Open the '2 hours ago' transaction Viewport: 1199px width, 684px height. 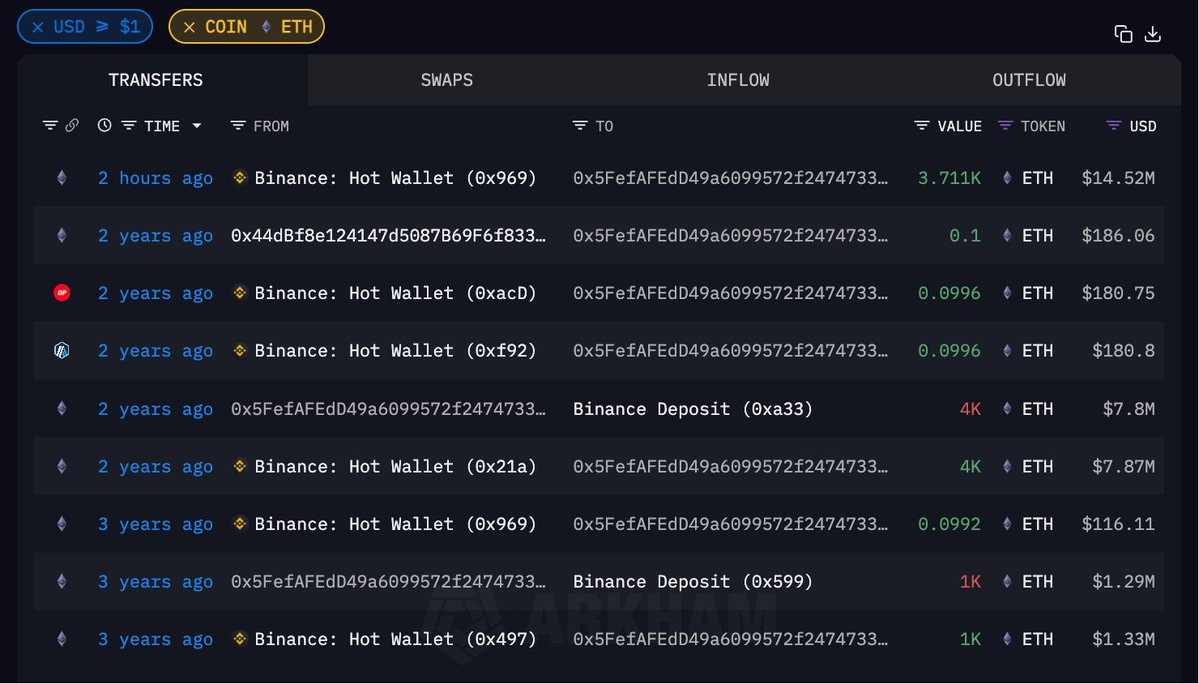tap(155, 178)
